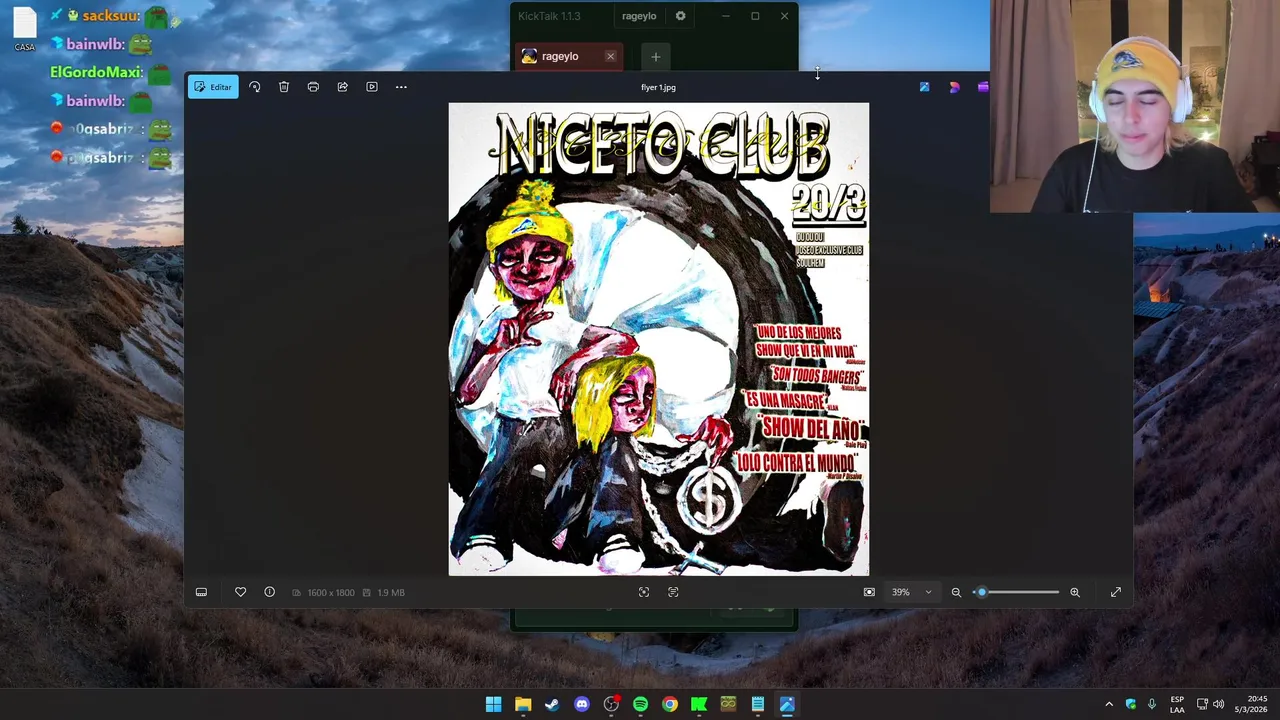Click the 1.9 MB file size text
Viewport: 1280px width, 720px height.
(391, 593)
